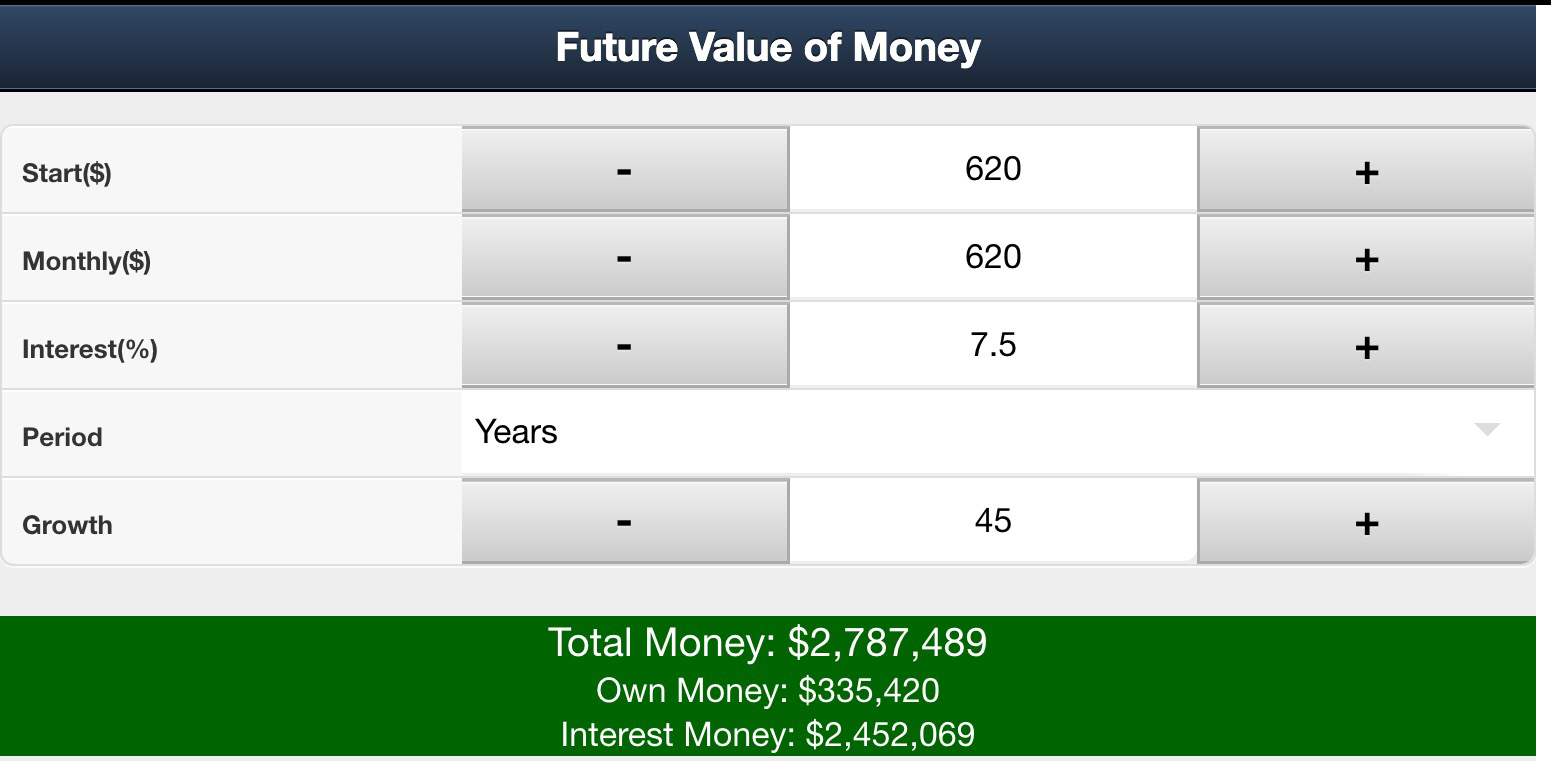
Task: Increase the Start($) amount with plus
Action: [x=1365, y=171]
